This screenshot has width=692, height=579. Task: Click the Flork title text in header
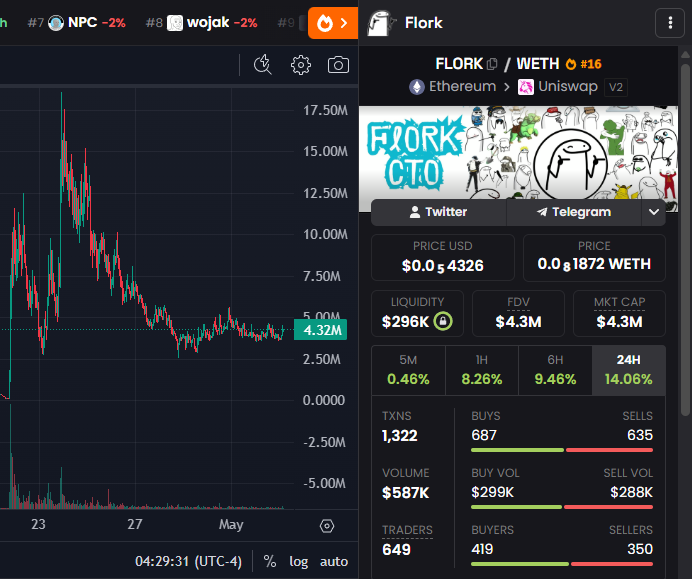[424, 23]
